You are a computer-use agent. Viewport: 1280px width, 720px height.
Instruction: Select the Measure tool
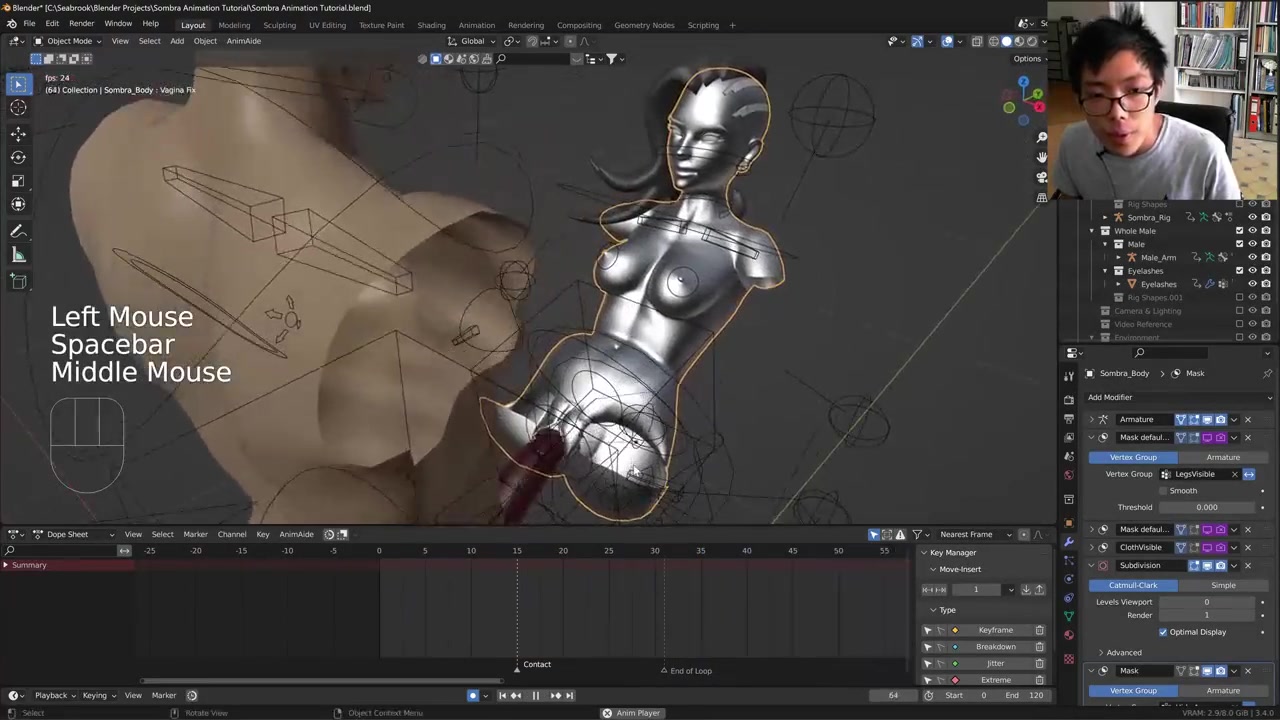pyautogui.click(x=18, y=255)
